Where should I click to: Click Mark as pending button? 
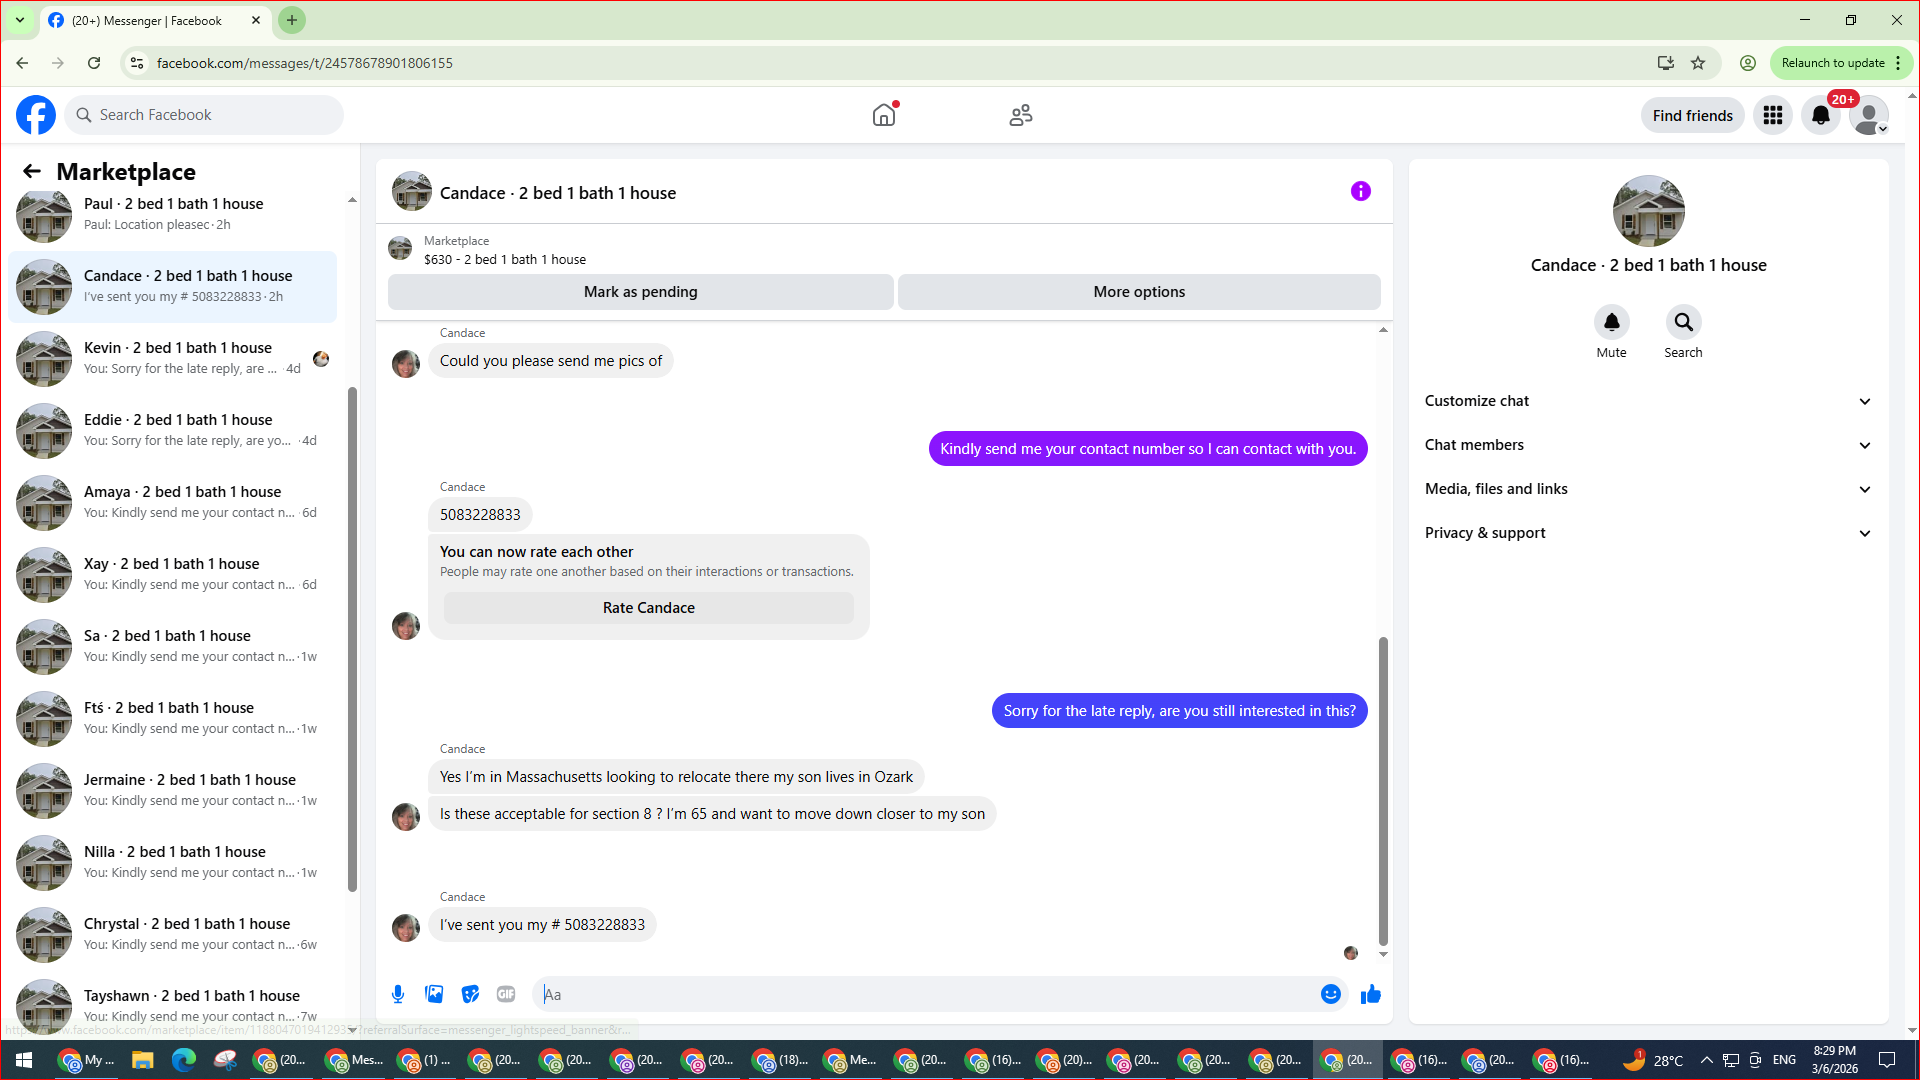point(640,292)
